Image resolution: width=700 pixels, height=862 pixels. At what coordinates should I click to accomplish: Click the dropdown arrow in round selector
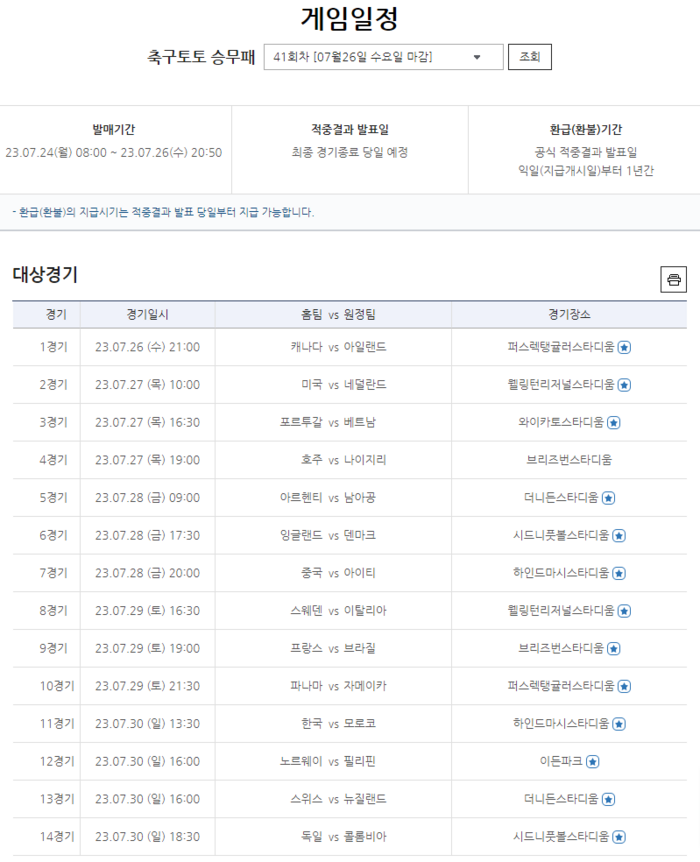(x=476, y=57)
